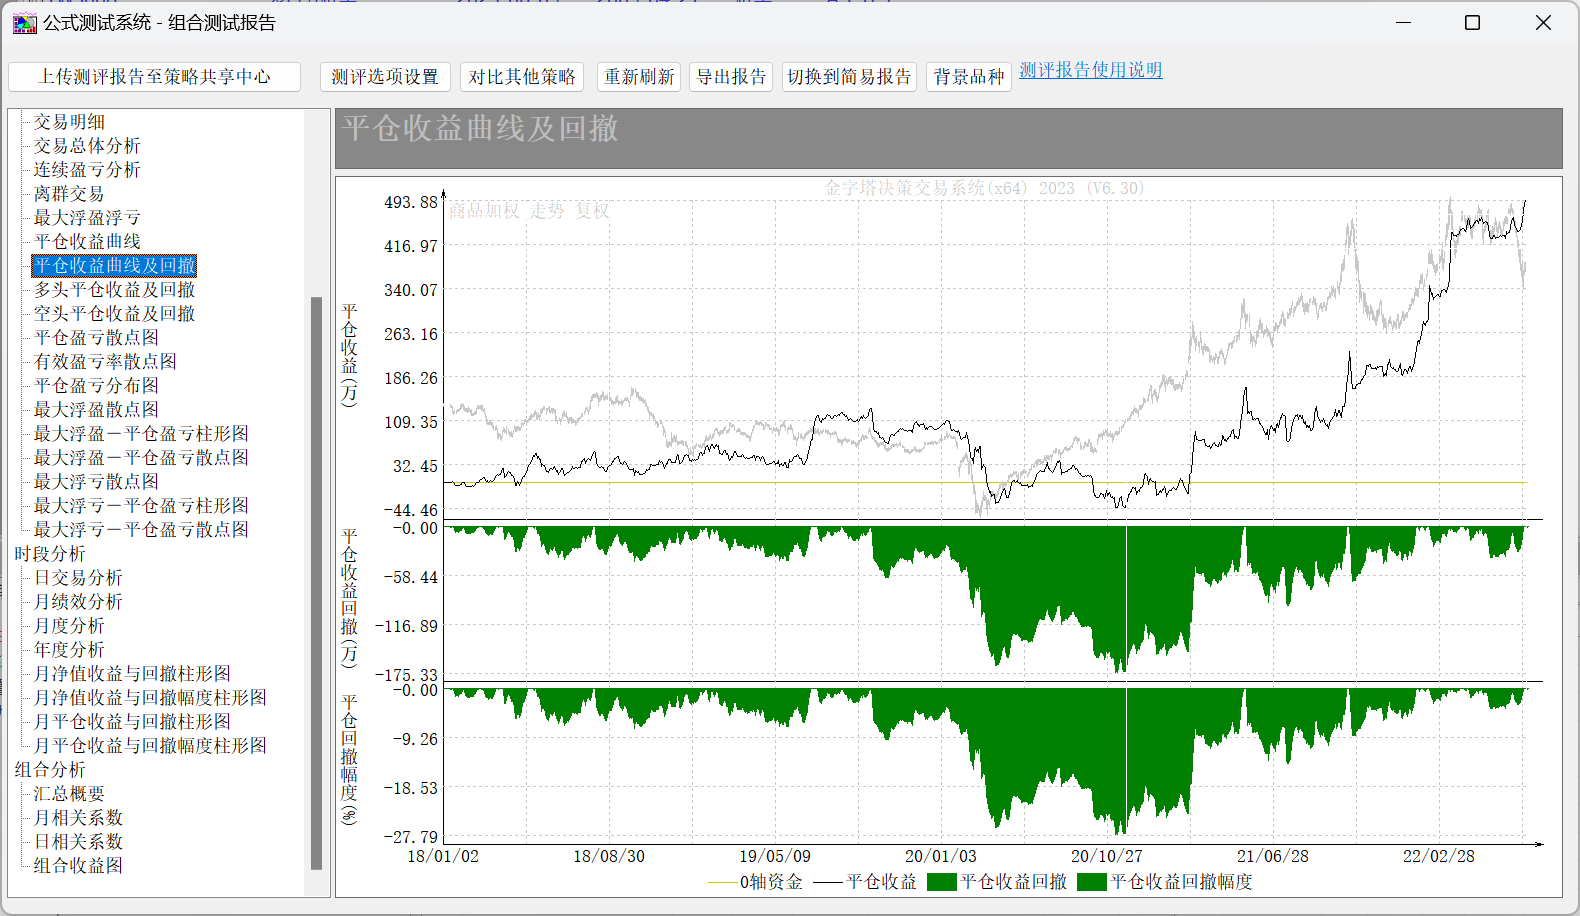Maximize the report window
The height and width of the screenshot is (916, 1580).
pos(1472,23)
